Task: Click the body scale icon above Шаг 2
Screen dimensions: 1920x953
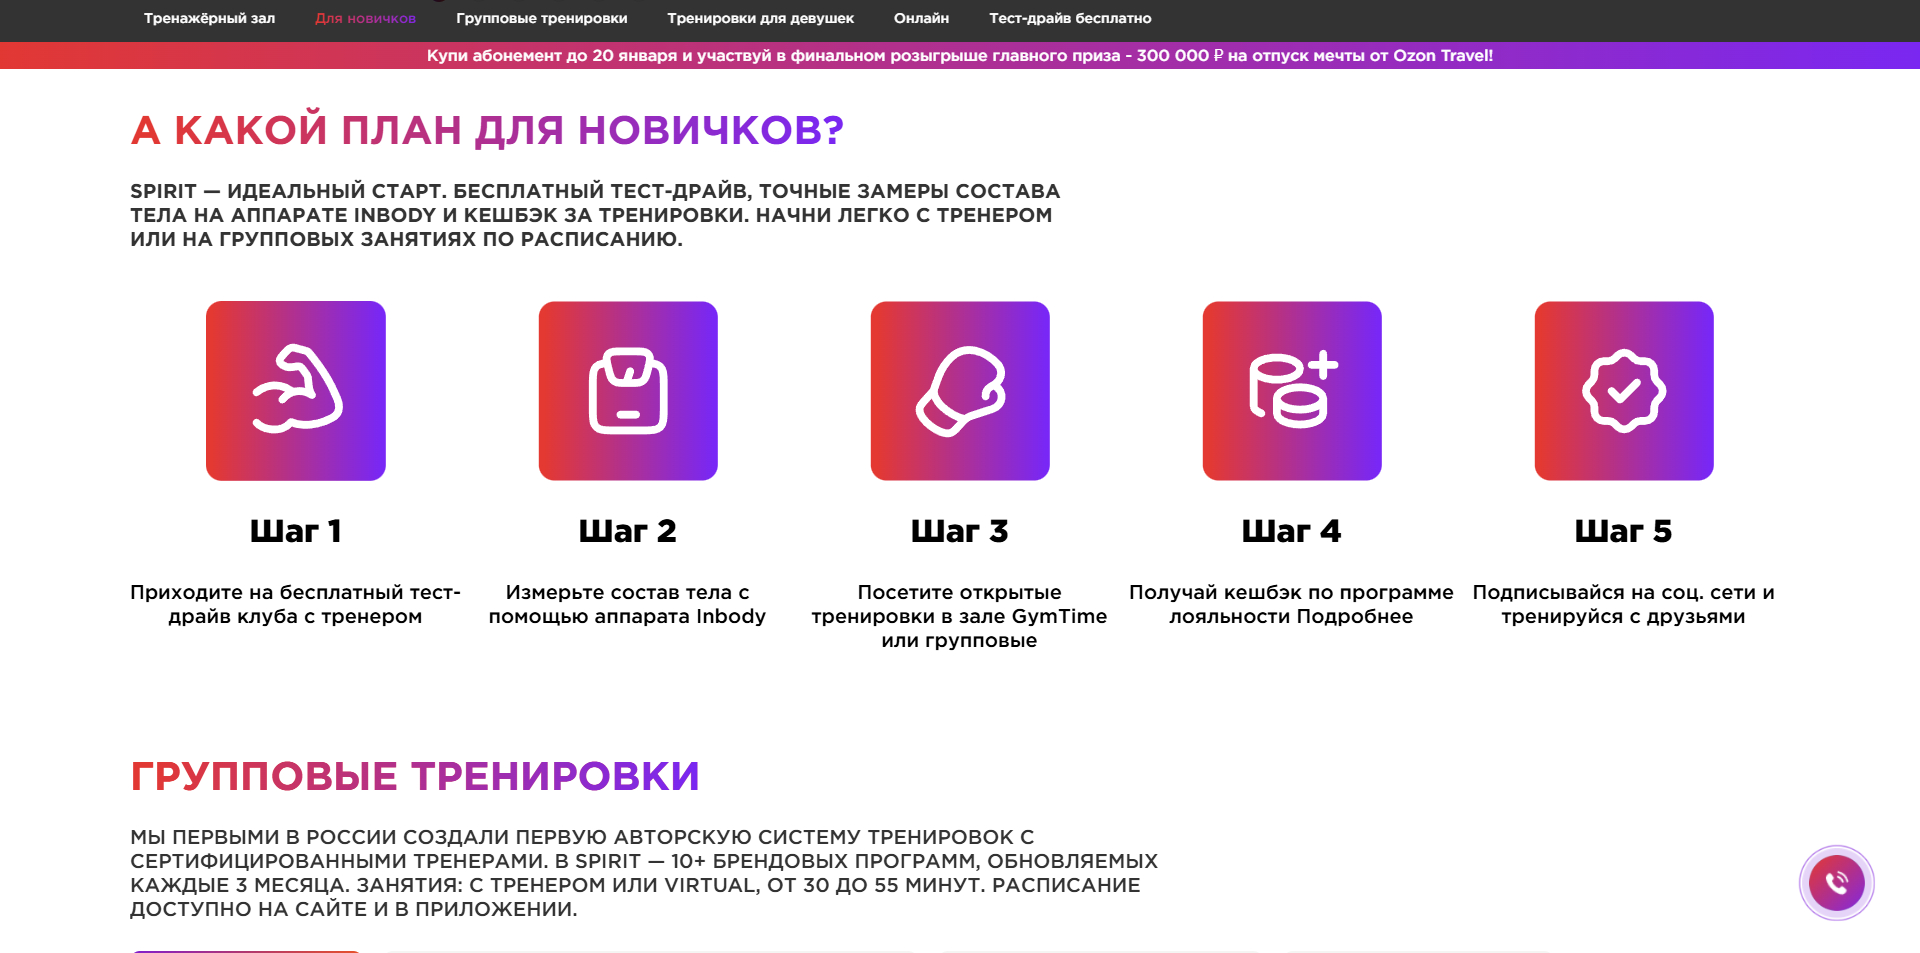Action: [628, 390]
